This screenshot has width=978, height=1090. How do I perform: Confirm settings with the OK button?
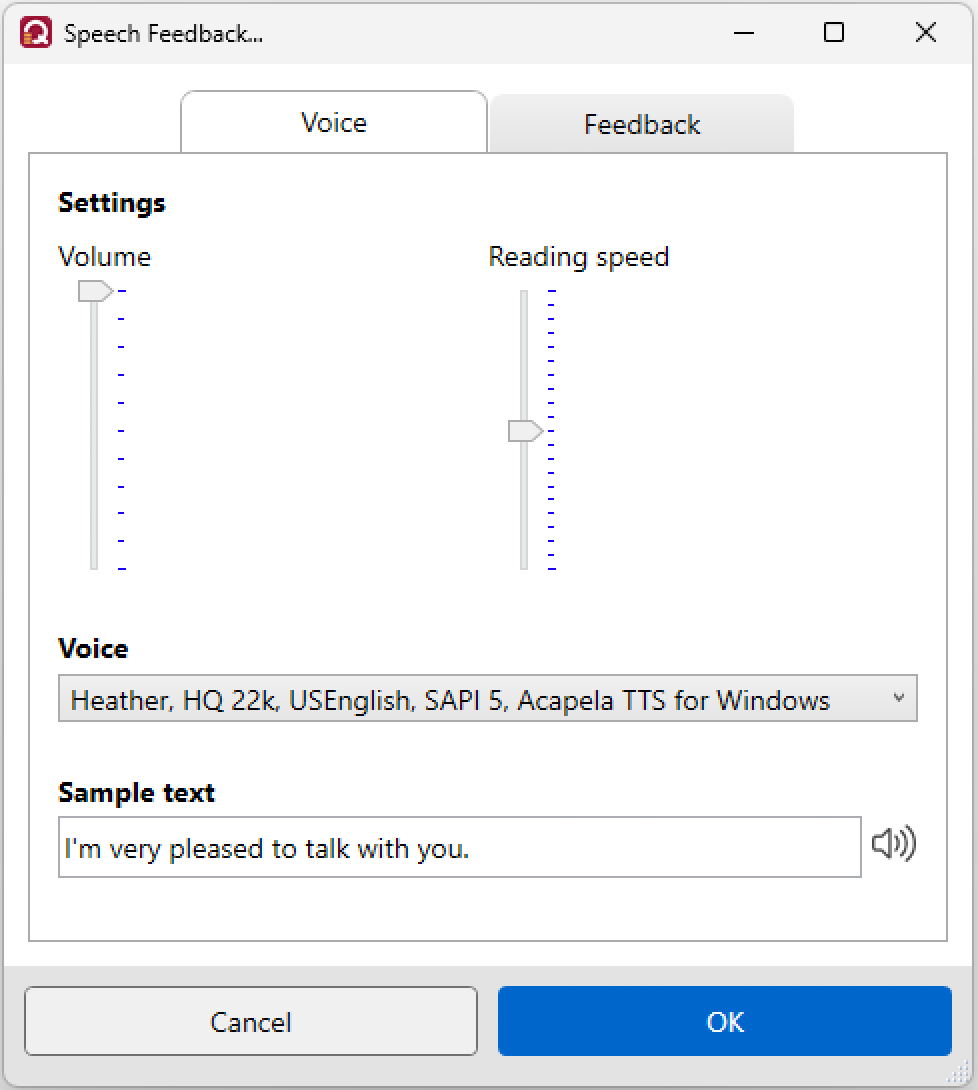[724, 1021]
